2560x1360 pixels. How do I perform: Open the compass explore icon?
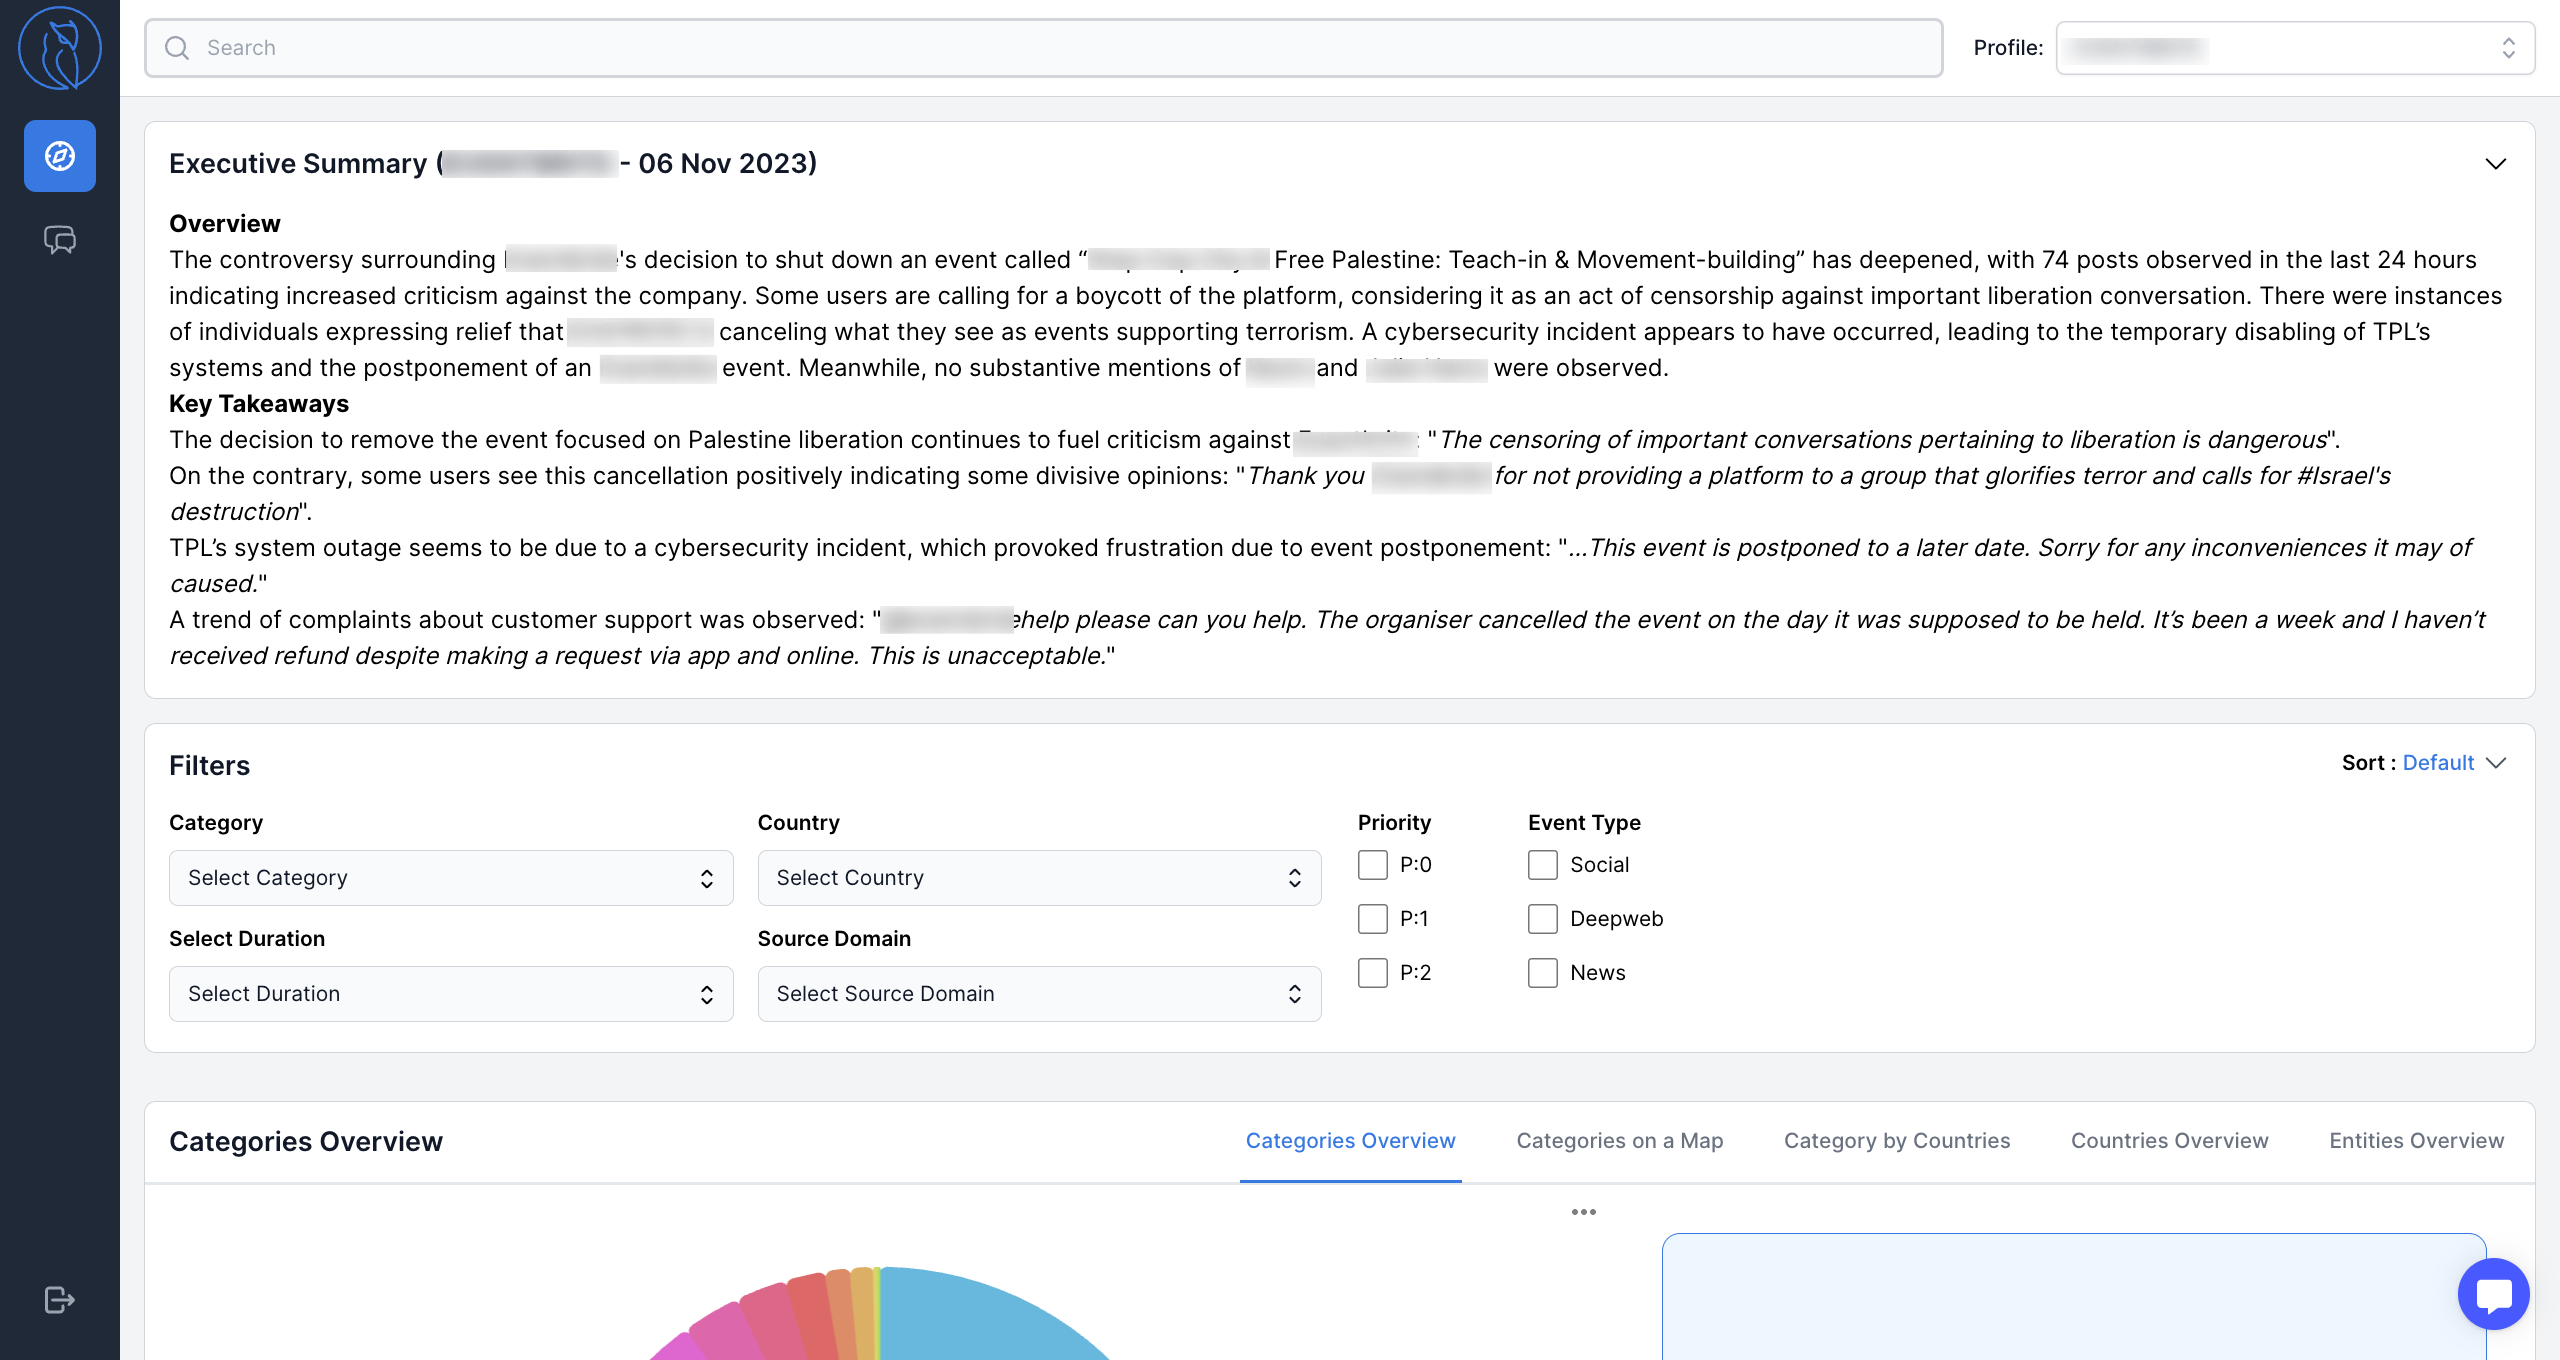60,156
